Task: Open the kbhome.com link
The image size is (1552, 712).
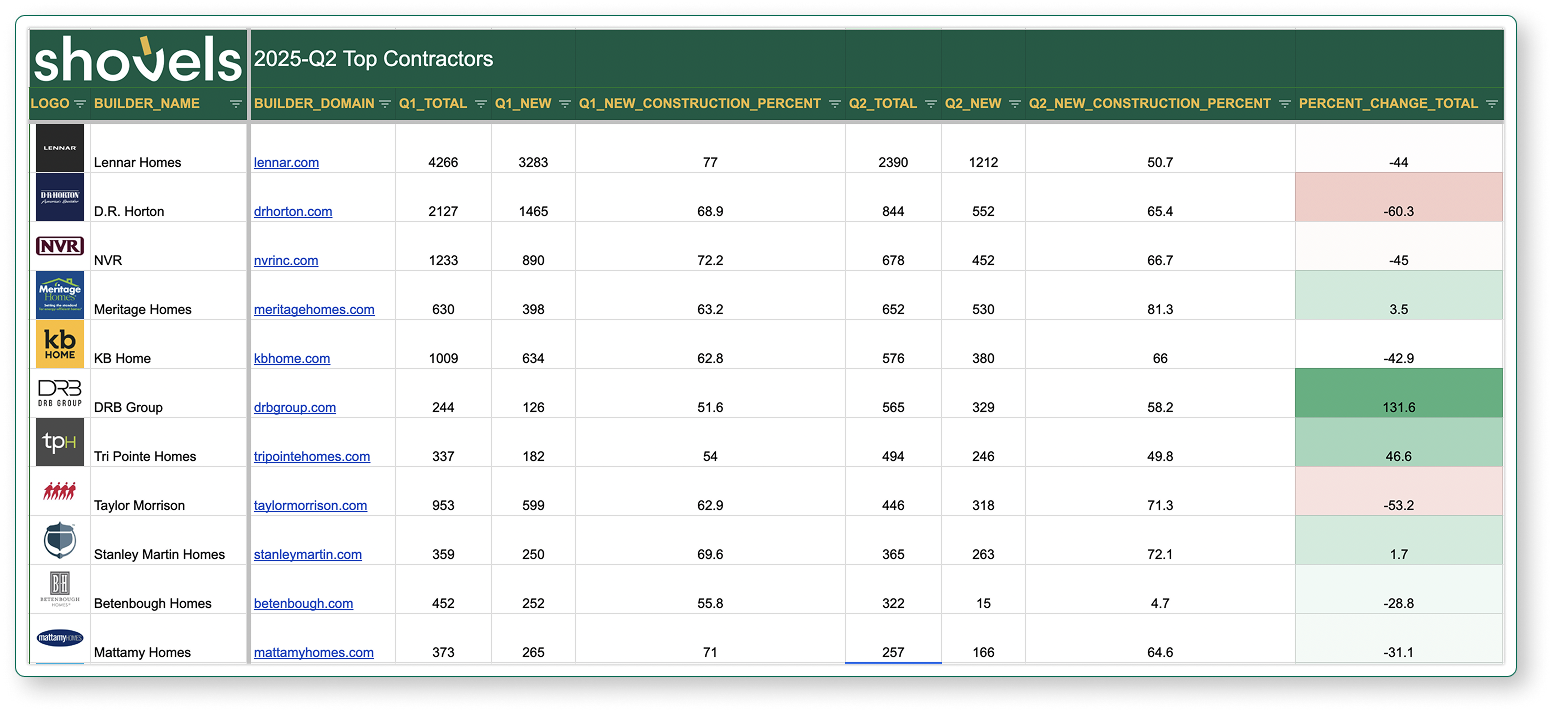Action: 292,358
